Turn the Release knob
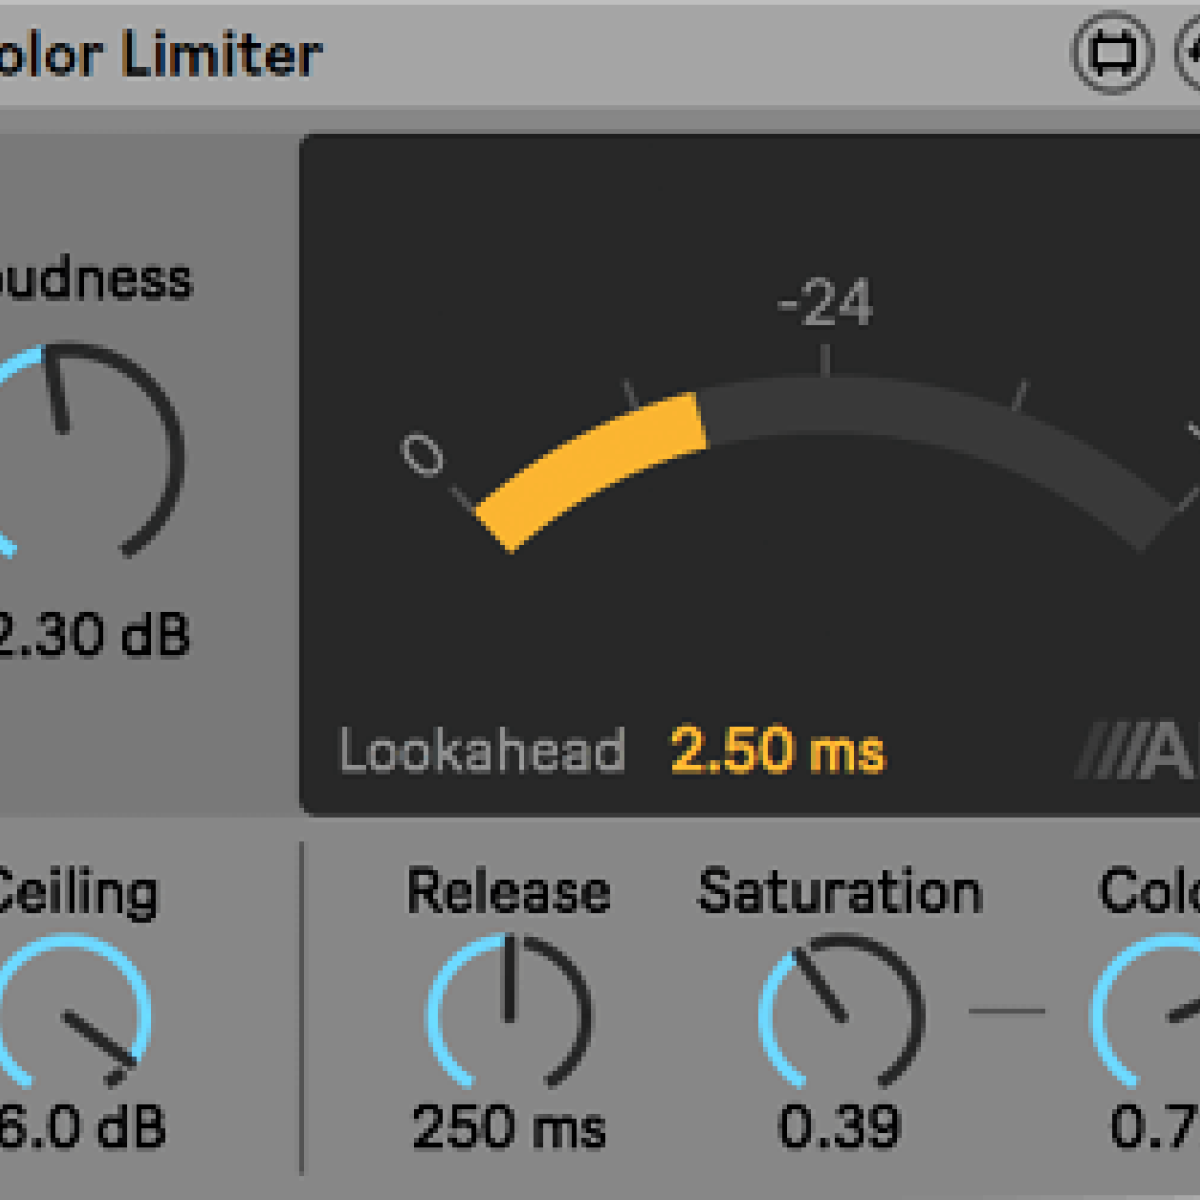Viewport: 1200px width, 1200px height. point(510,1010)
